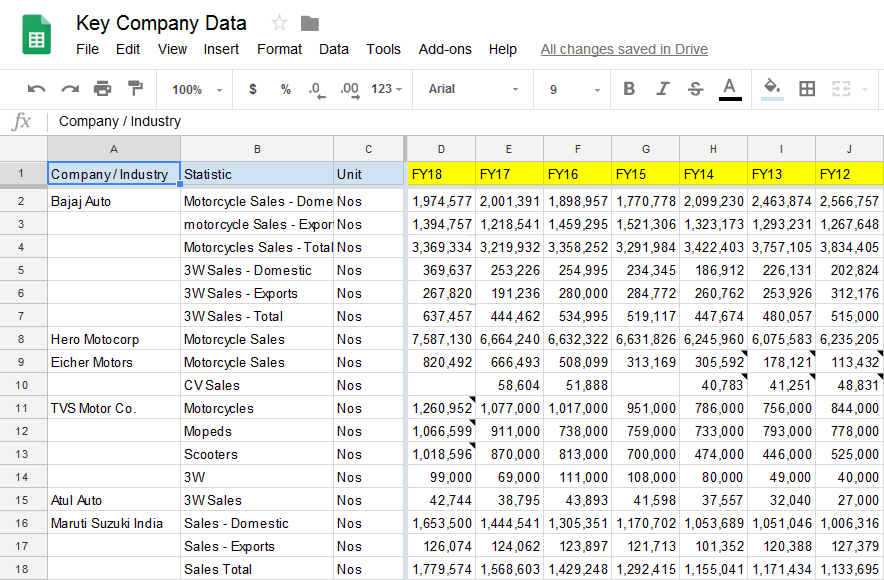Select the TVS Motor Co. cell
884x580 pixels.
point(114,408)
